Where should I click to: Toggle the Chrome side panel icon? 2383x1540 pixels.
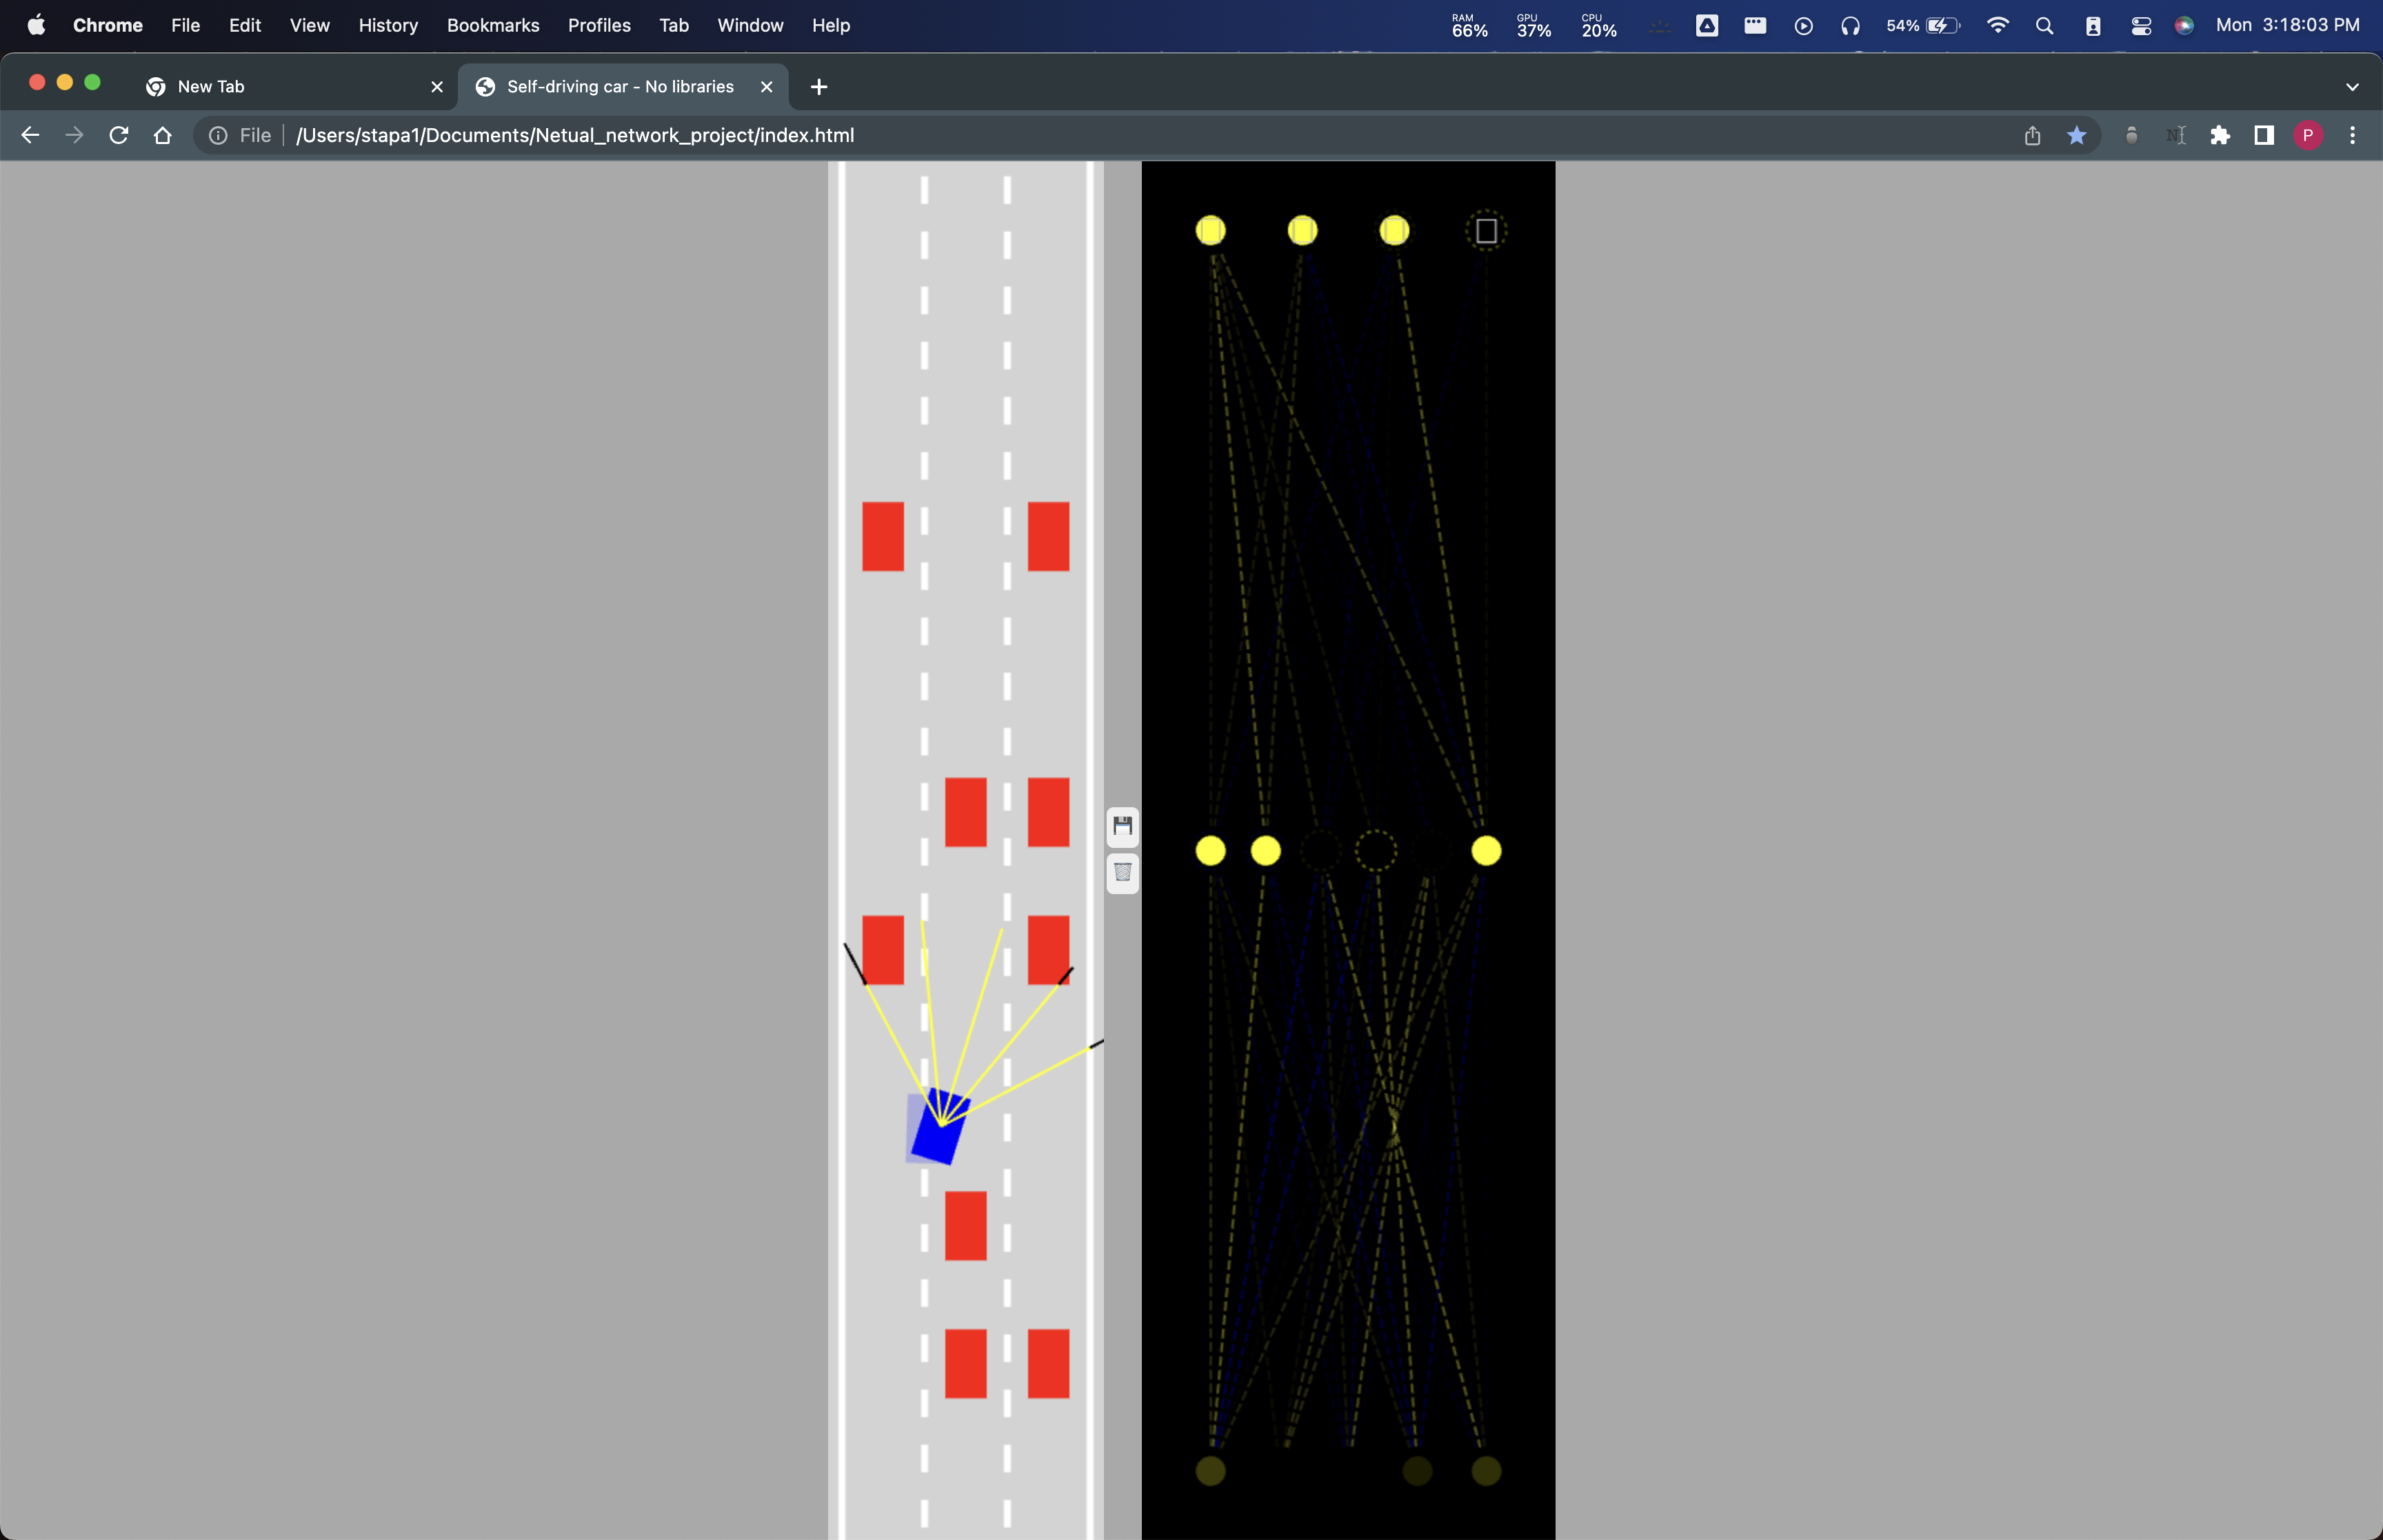click(2264, 135)
